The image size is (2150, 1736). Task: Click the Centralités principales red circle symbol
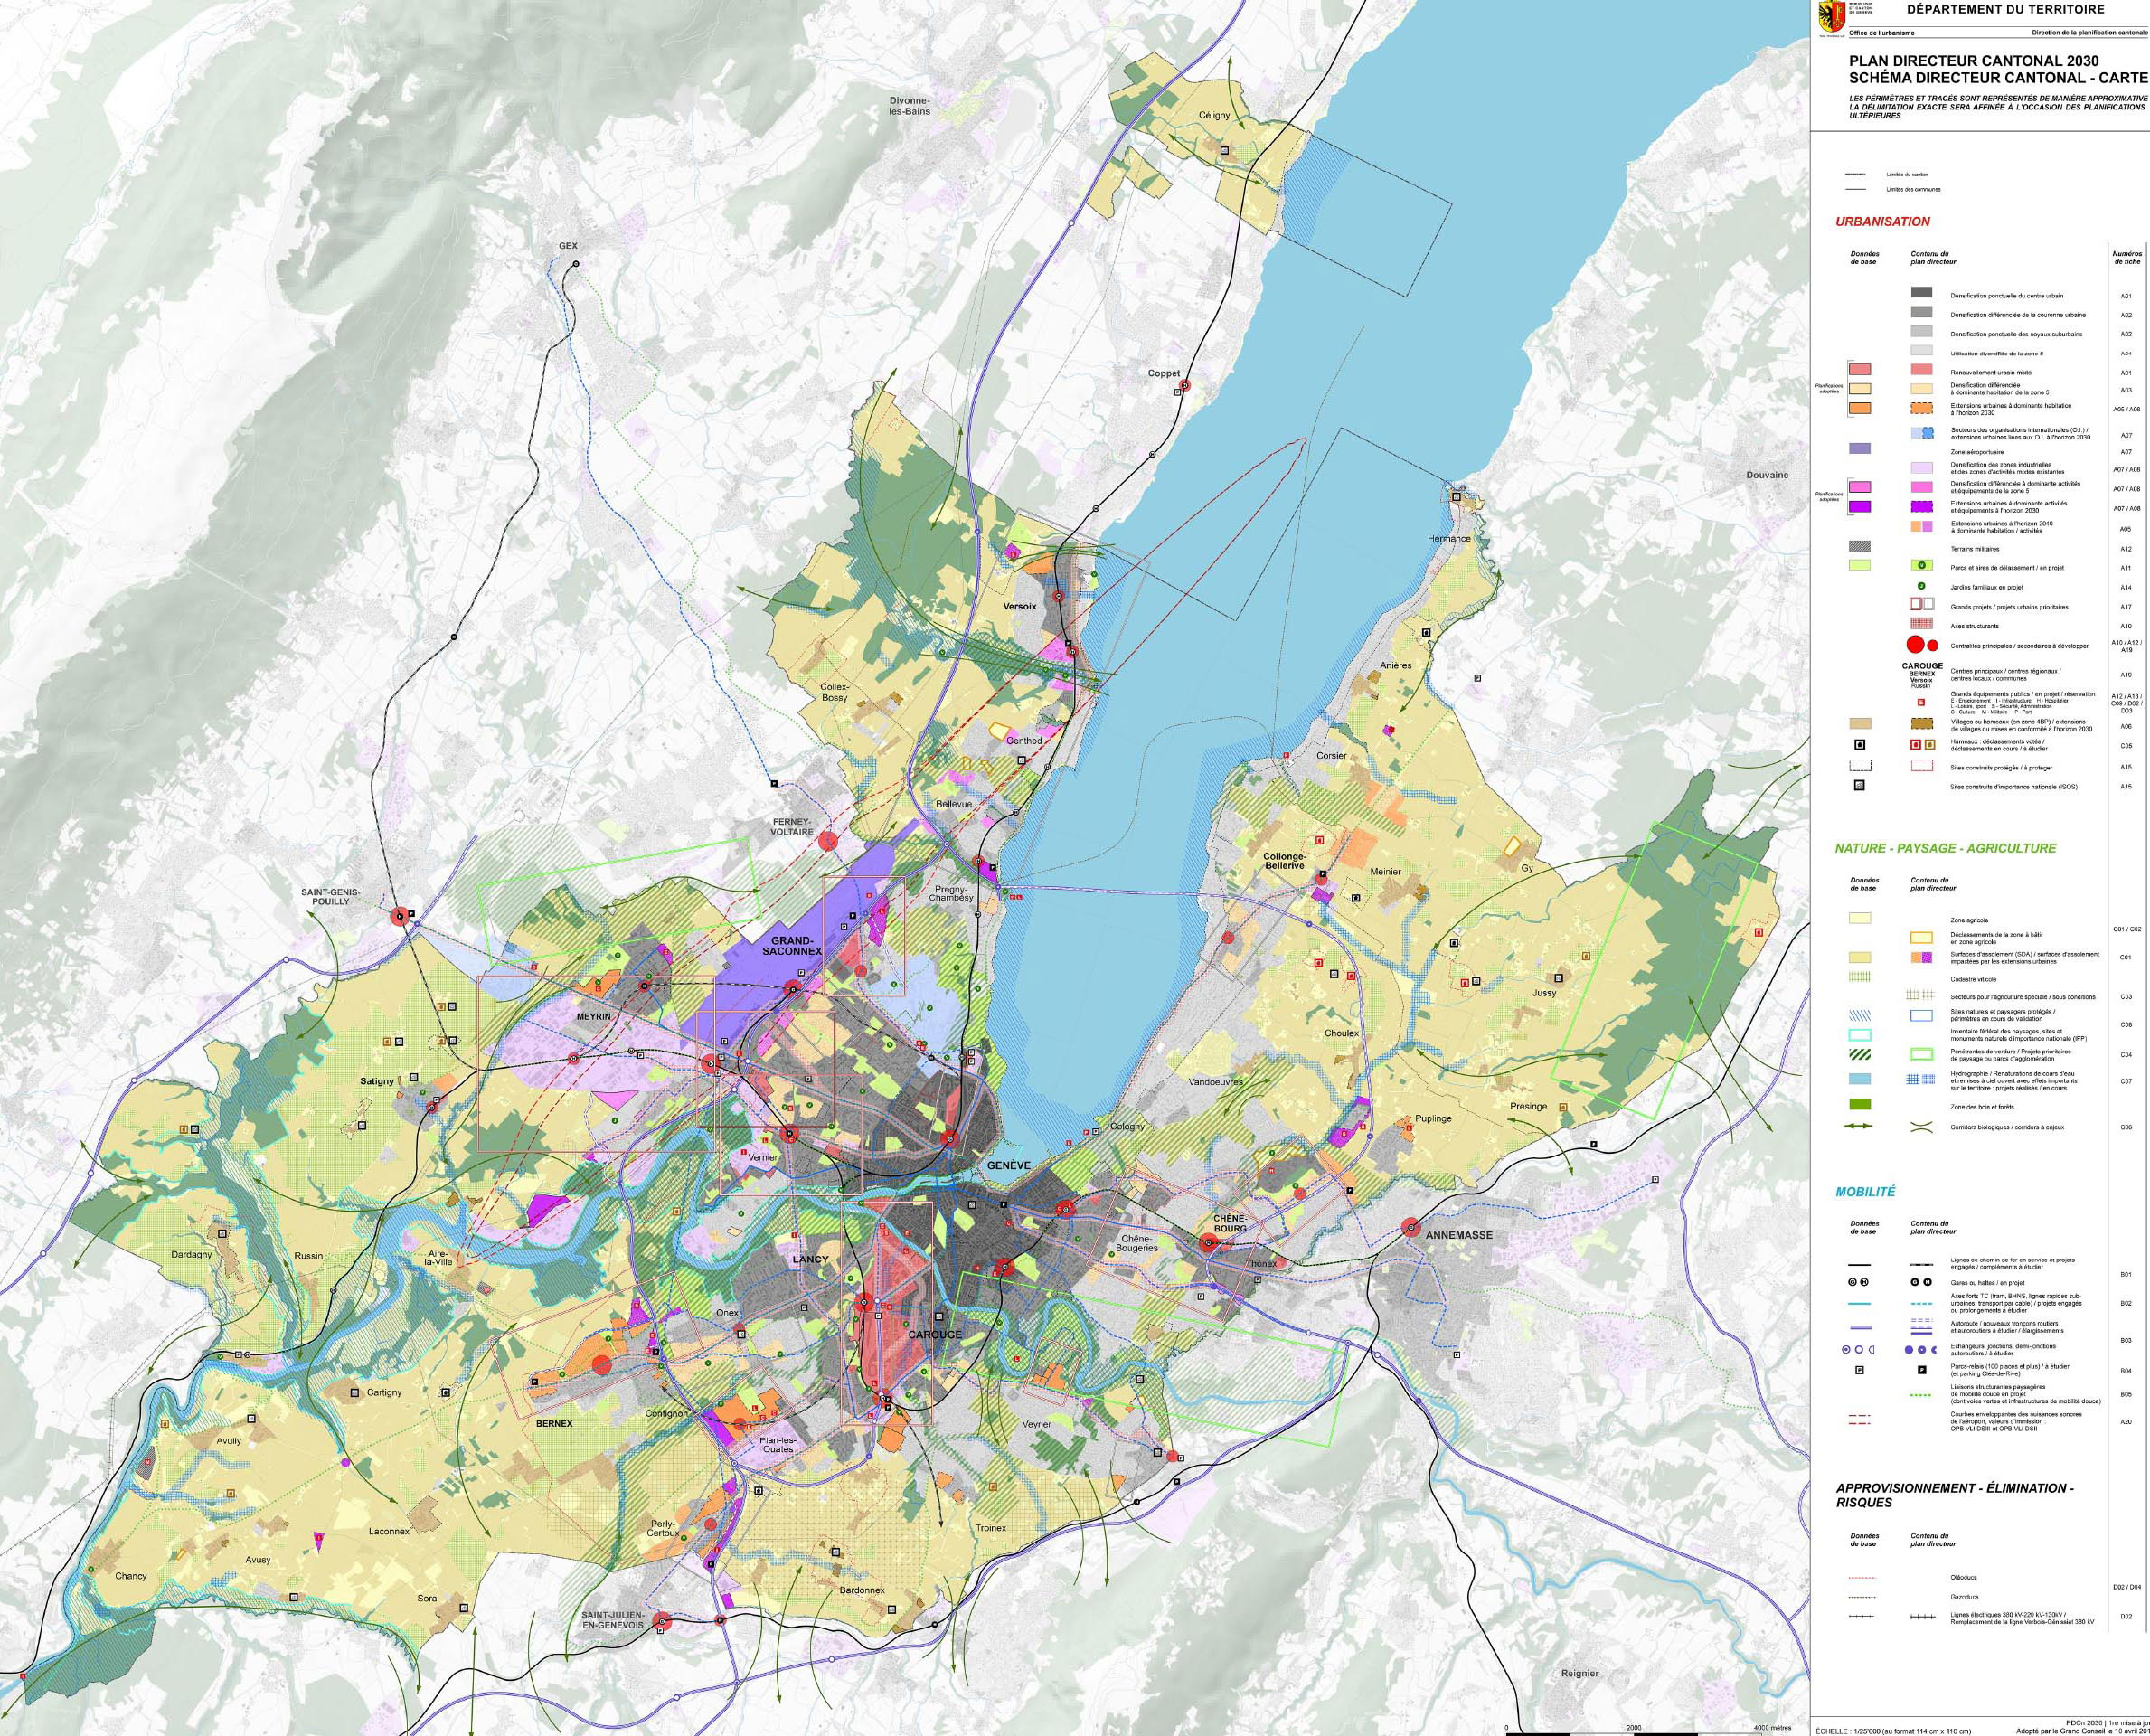click(1916, 642)
